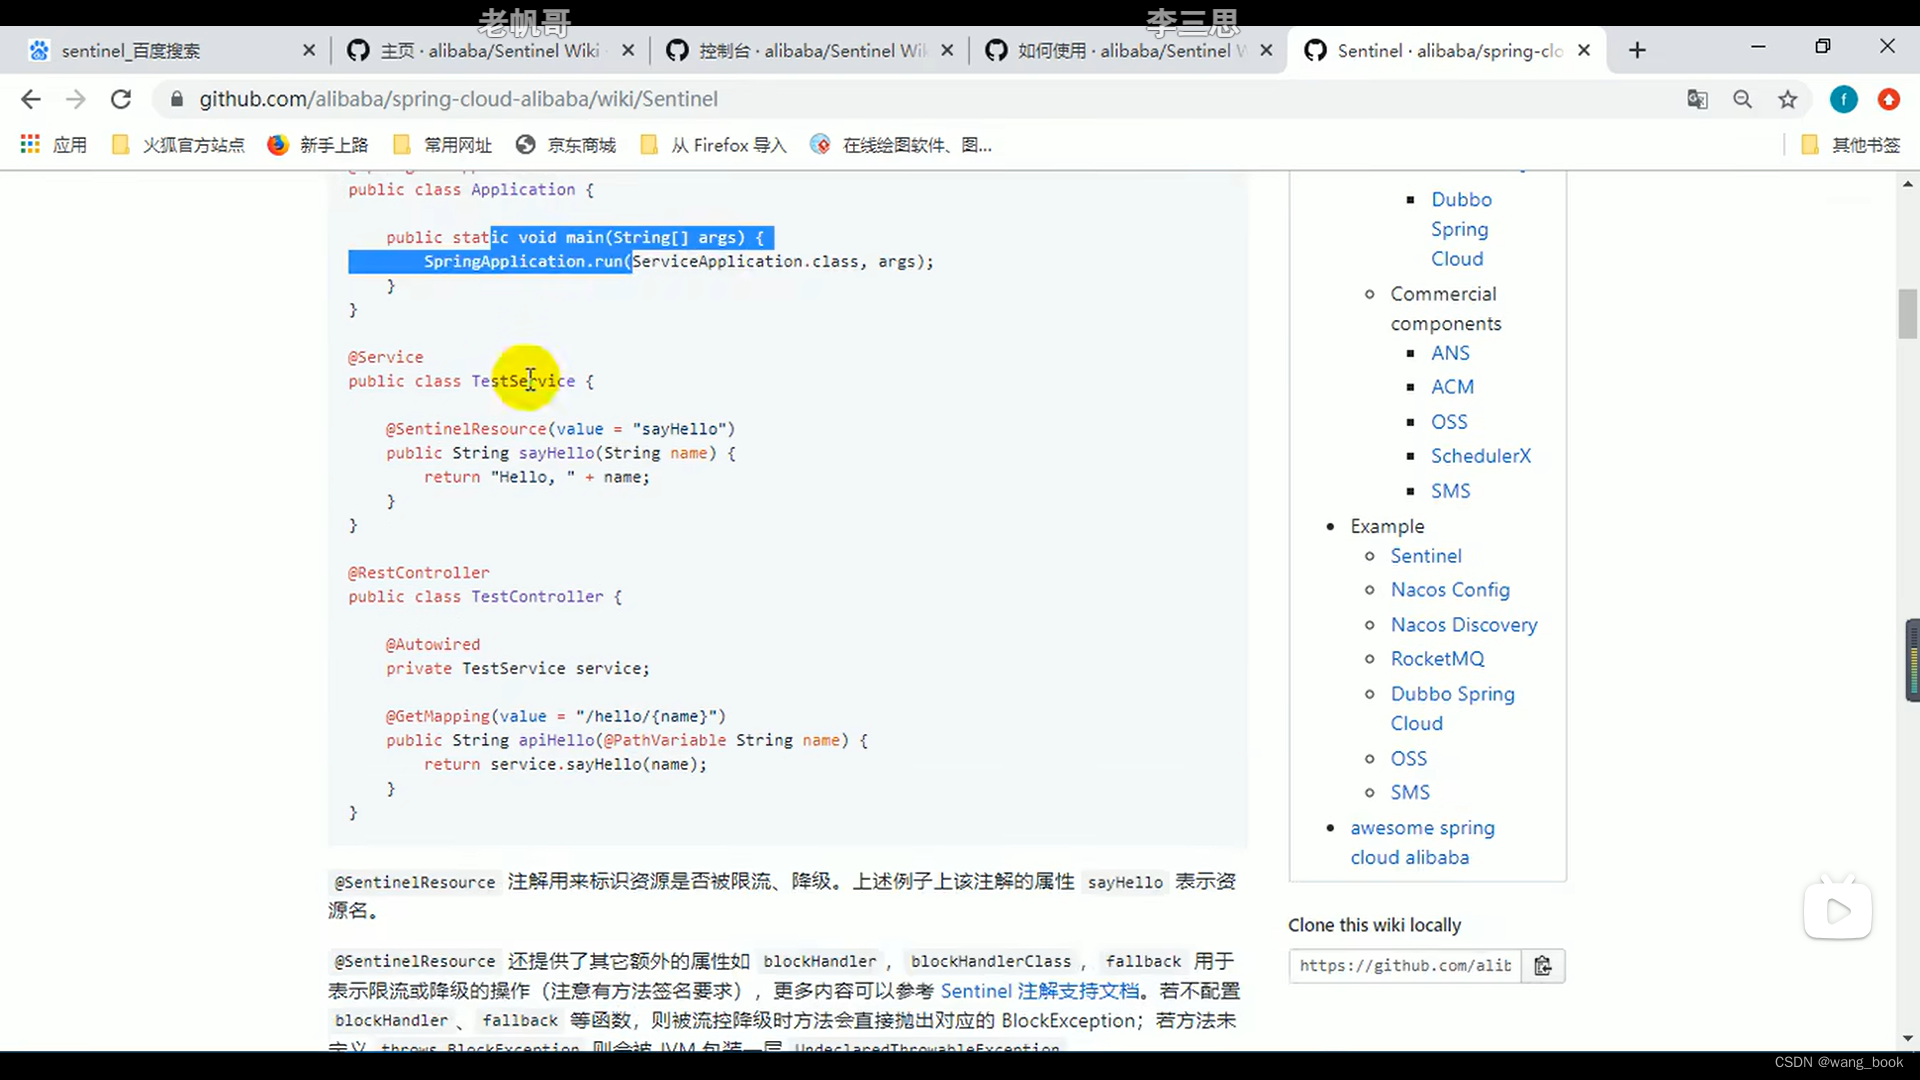1920x1080 pixels.
Task: Close the spring-cloud-alibaba Sentinel tab
Action: (1584, 50)
